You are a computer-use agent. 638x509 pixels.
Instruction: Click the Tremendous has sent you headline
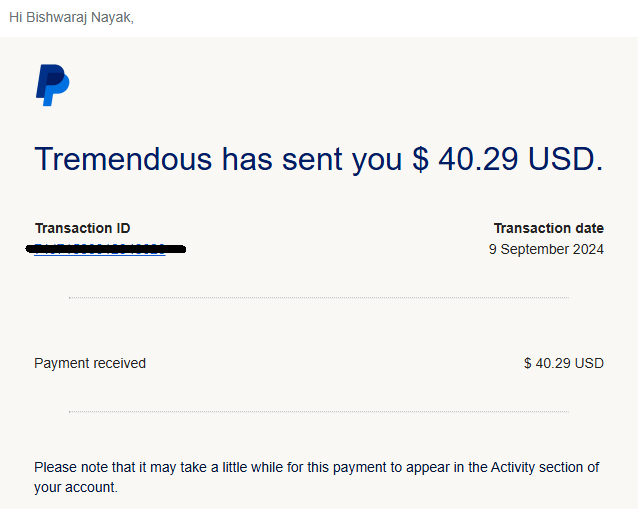click(x=319, y=159)
